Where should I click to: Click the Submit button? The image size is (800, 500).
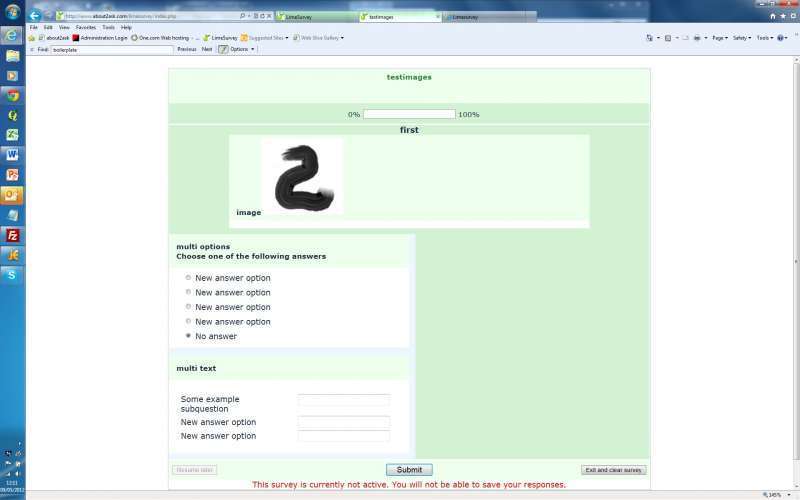pyautogui.click(x=409, y=470)
